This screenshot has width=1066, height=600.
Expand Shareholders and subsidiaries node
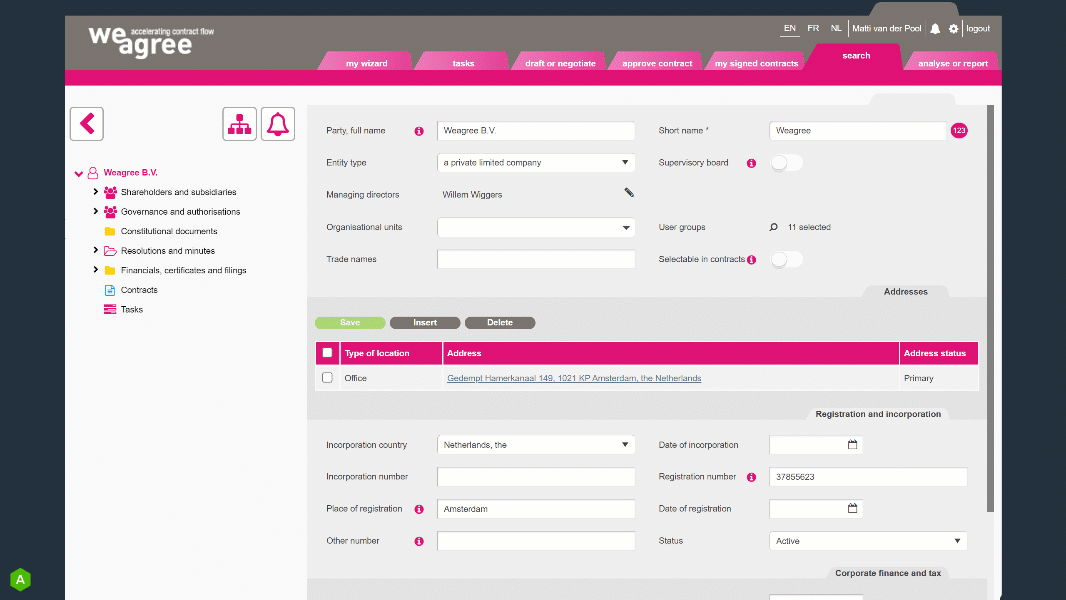[x=95, y=192]
